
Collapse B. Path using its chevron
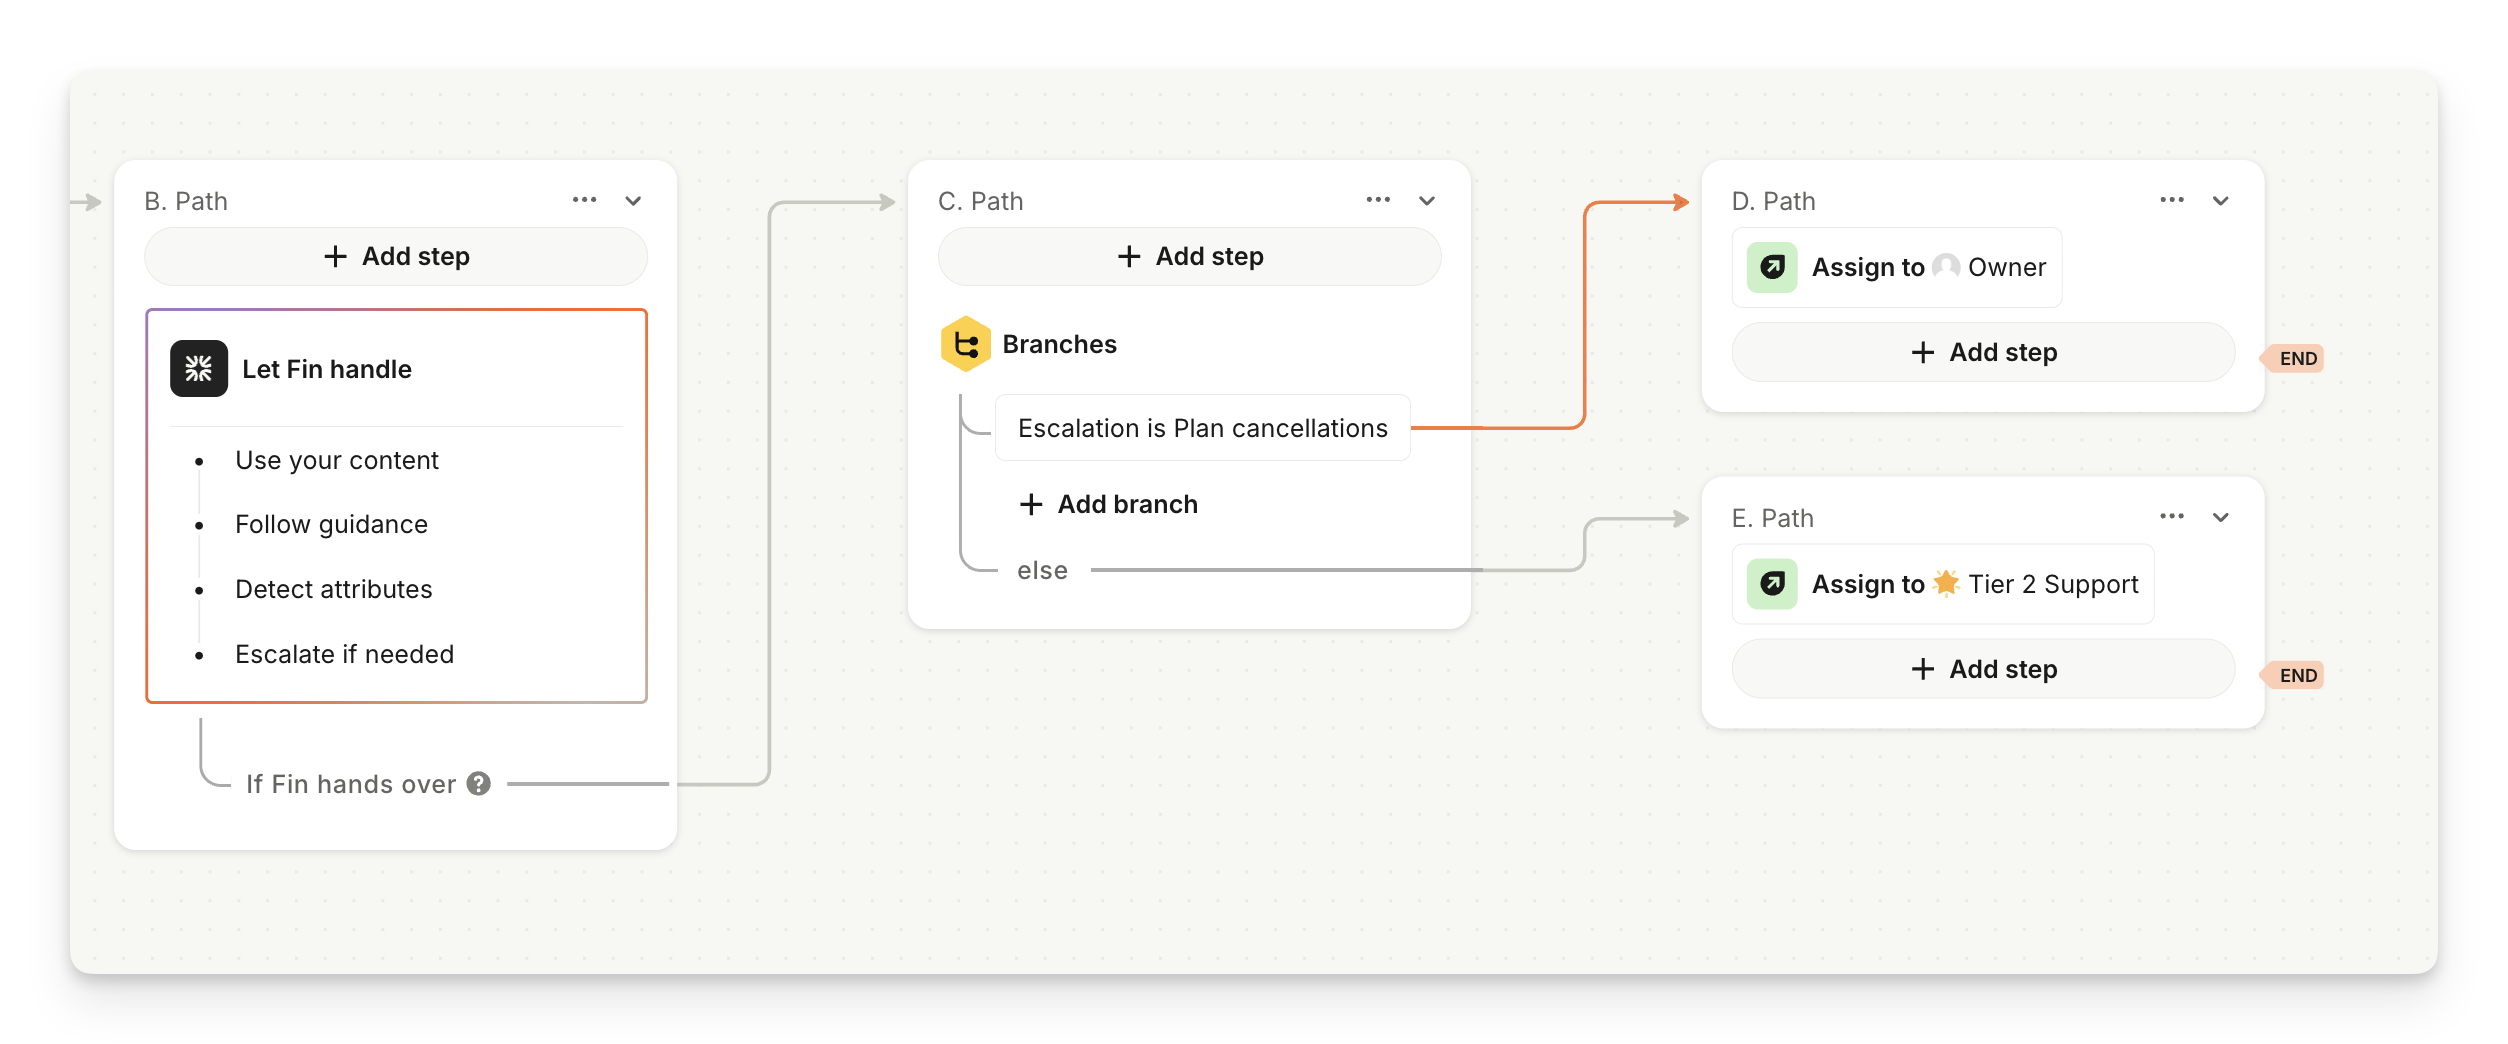coord(633,201)
